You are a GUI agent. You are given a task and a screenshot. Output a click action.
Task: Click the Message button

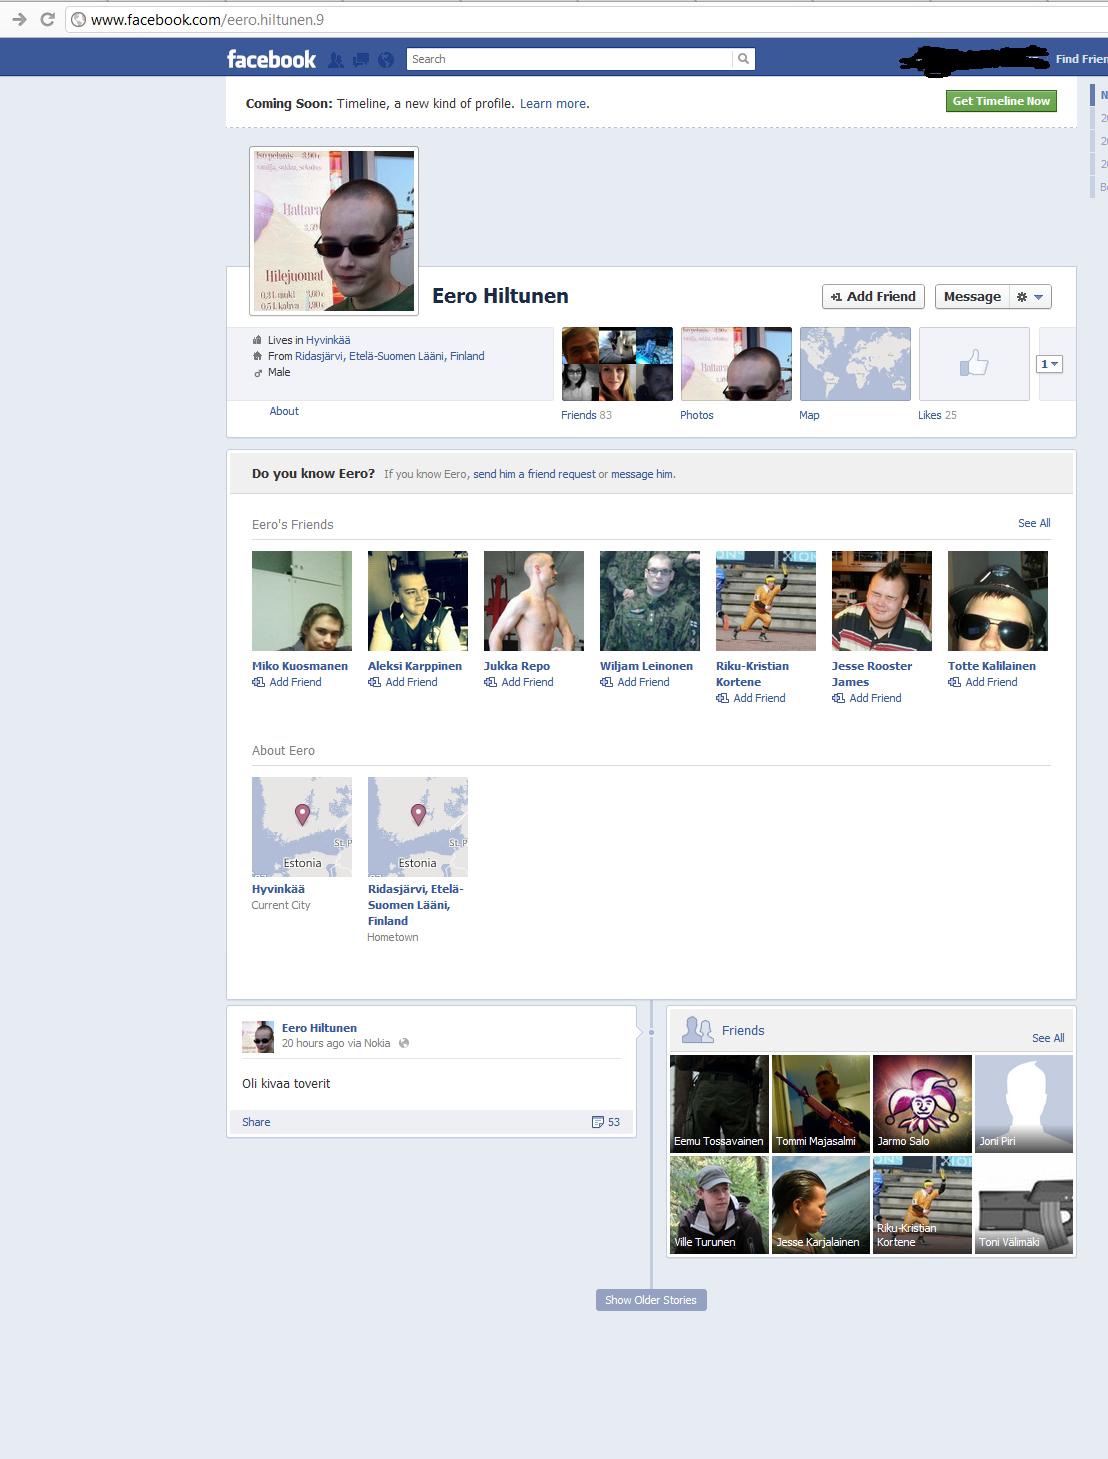click(972, 296)
